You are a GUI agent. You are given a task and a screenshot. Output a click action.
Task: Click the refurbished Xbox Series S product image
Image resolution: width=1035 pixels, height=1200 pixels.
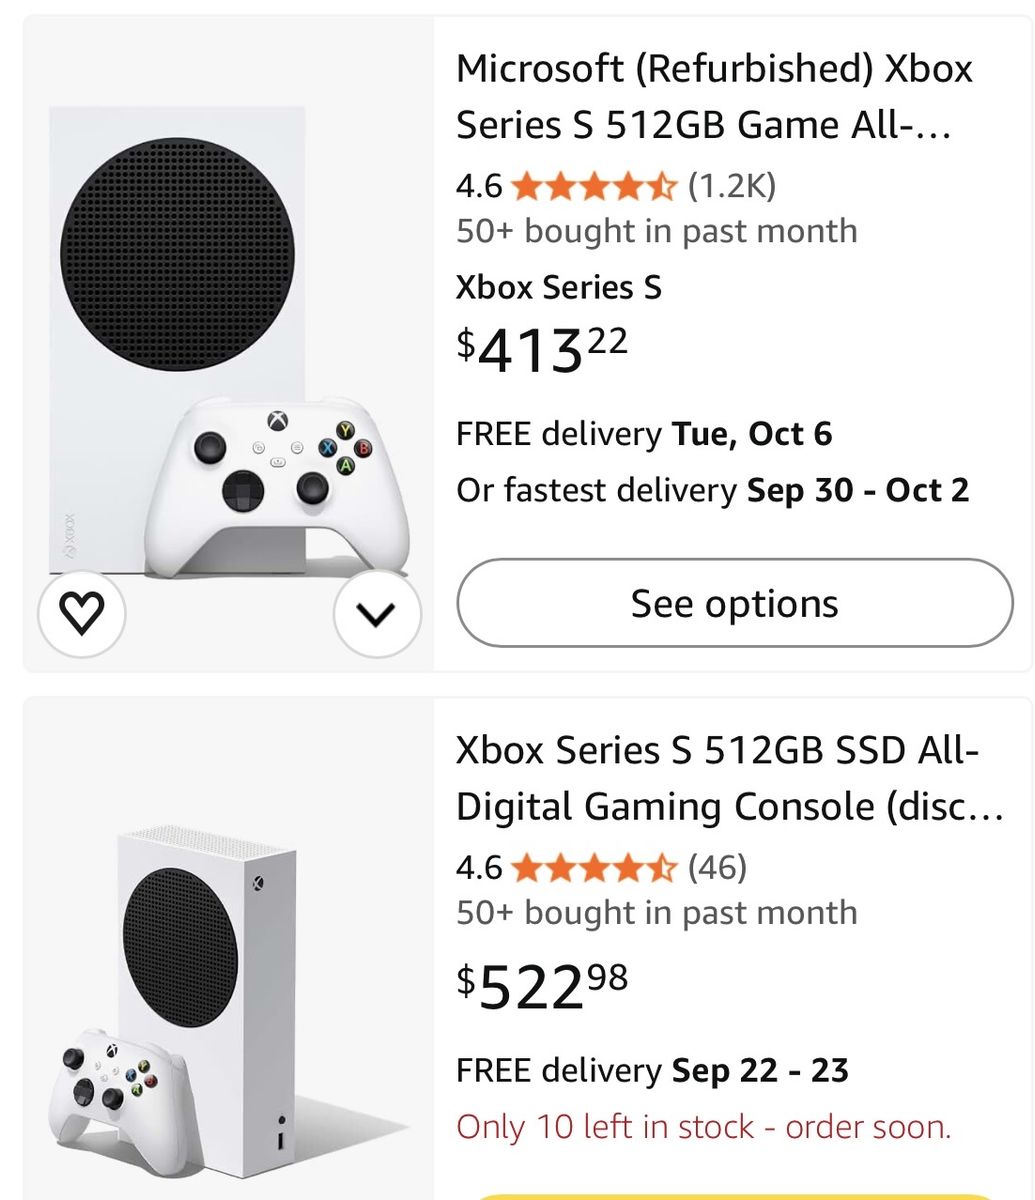228,343
